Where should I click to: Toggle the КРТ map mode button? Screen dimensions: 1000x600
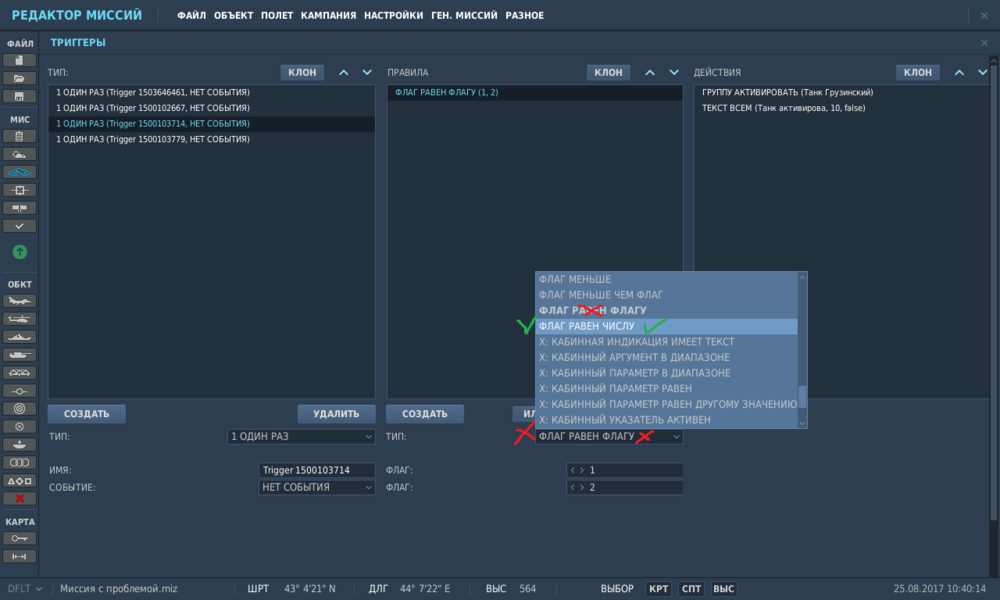[x=658, y=589]
